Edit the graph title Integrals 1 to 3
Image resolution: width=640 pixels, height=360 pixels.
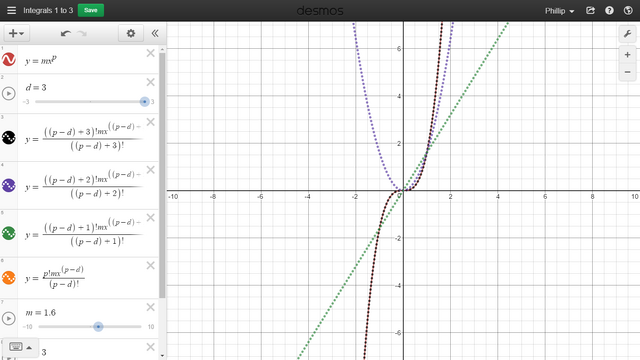pyautogui.click(x=48, y=11)
